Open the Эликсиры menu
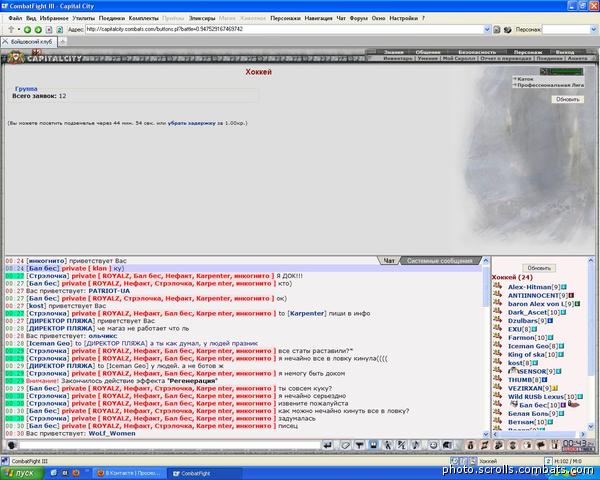The width and height of the screenshot is (600, 480). (x=202, y=18)
